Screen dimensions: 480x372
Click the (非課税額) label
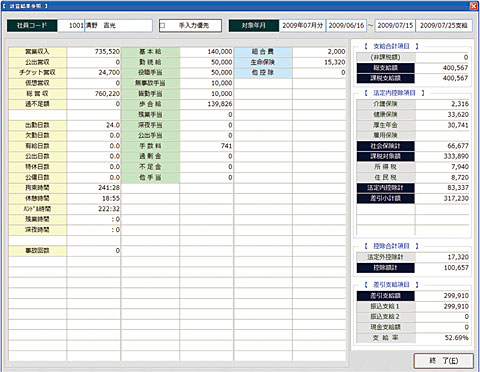(386, 57)
